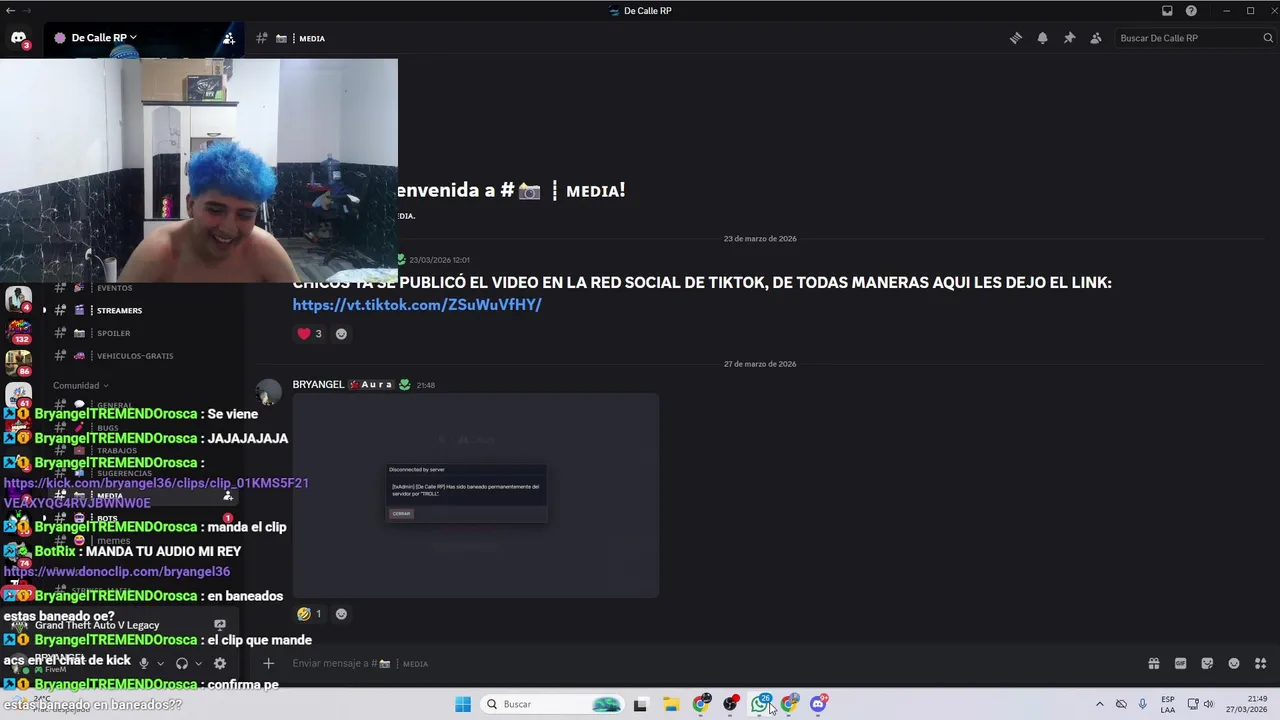The height and width of the screenshot is (720, 1280).
Task: Open volume control in system tray
Action: point(1209,704)
